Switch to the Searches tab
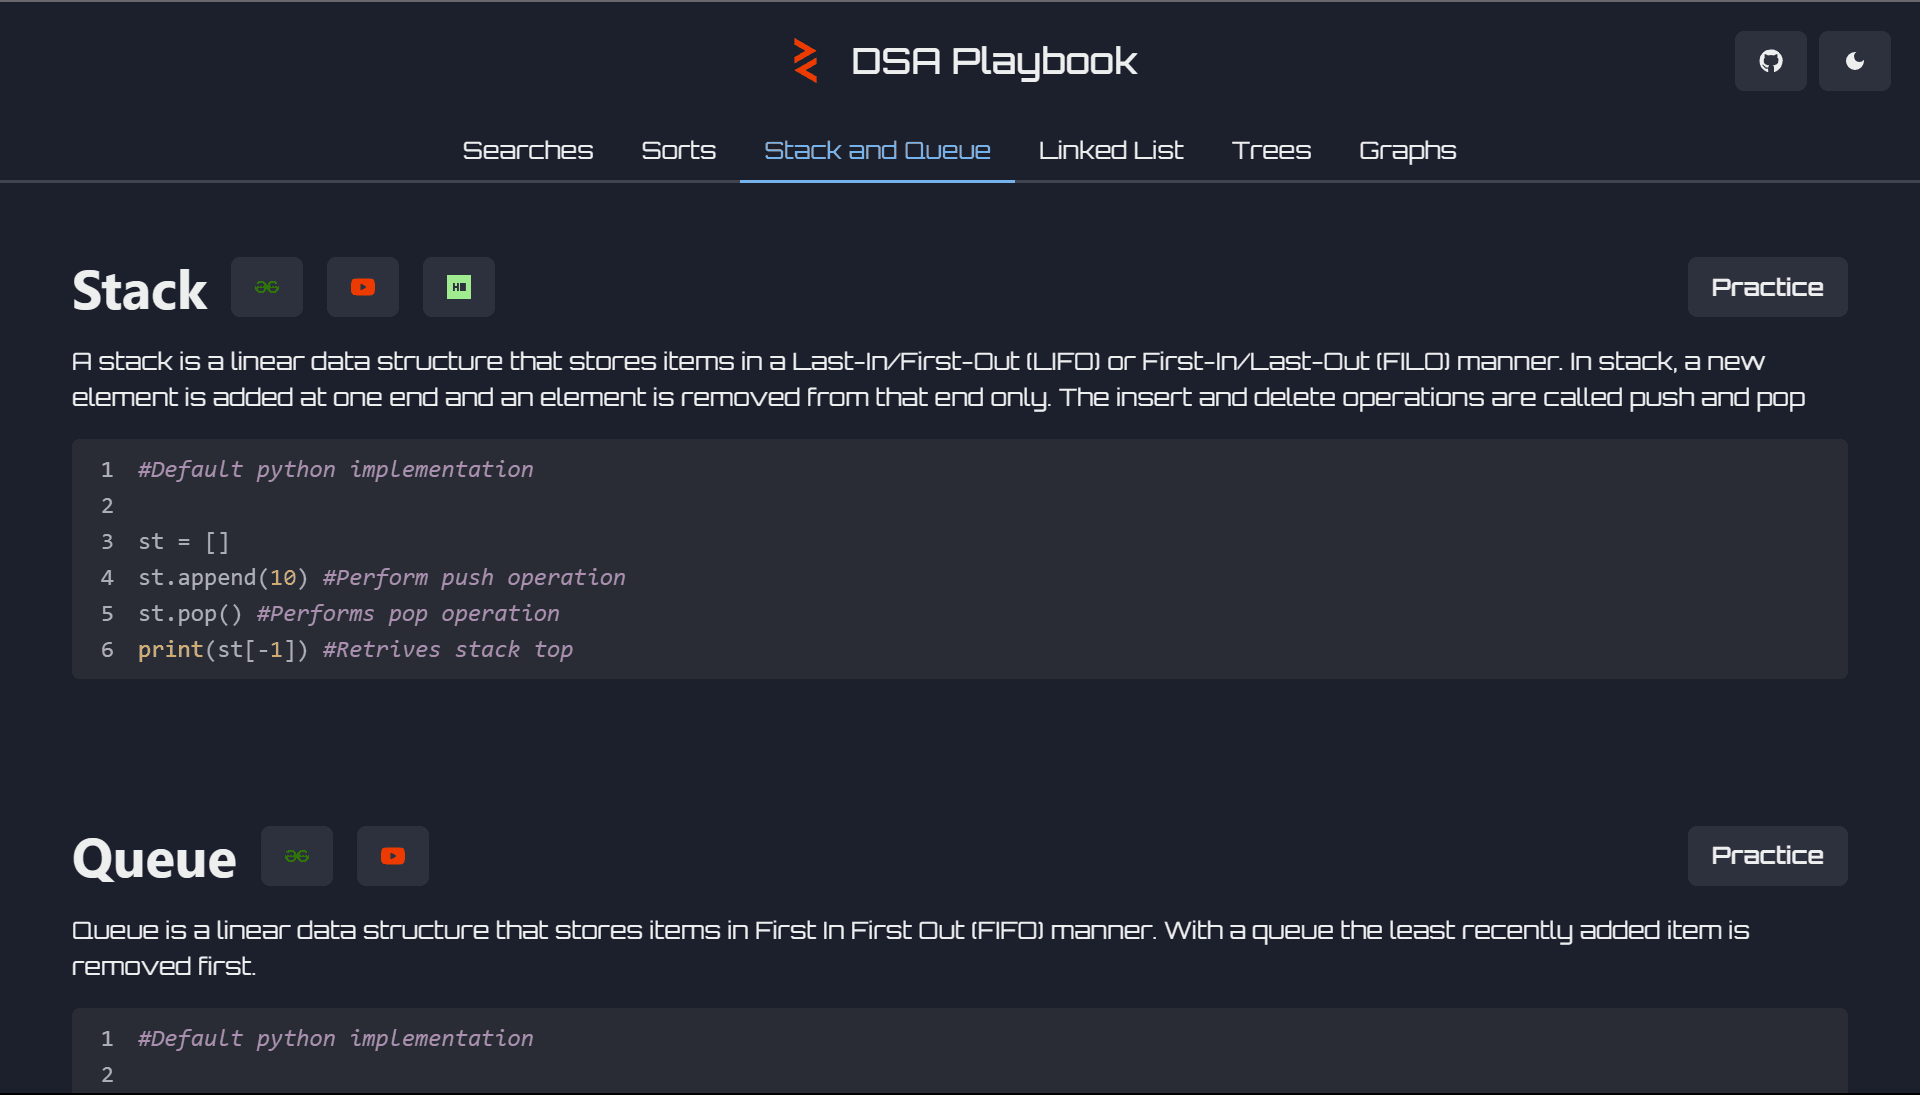Viewport: 1920px width, 1095px height. (x=527, y=150)
